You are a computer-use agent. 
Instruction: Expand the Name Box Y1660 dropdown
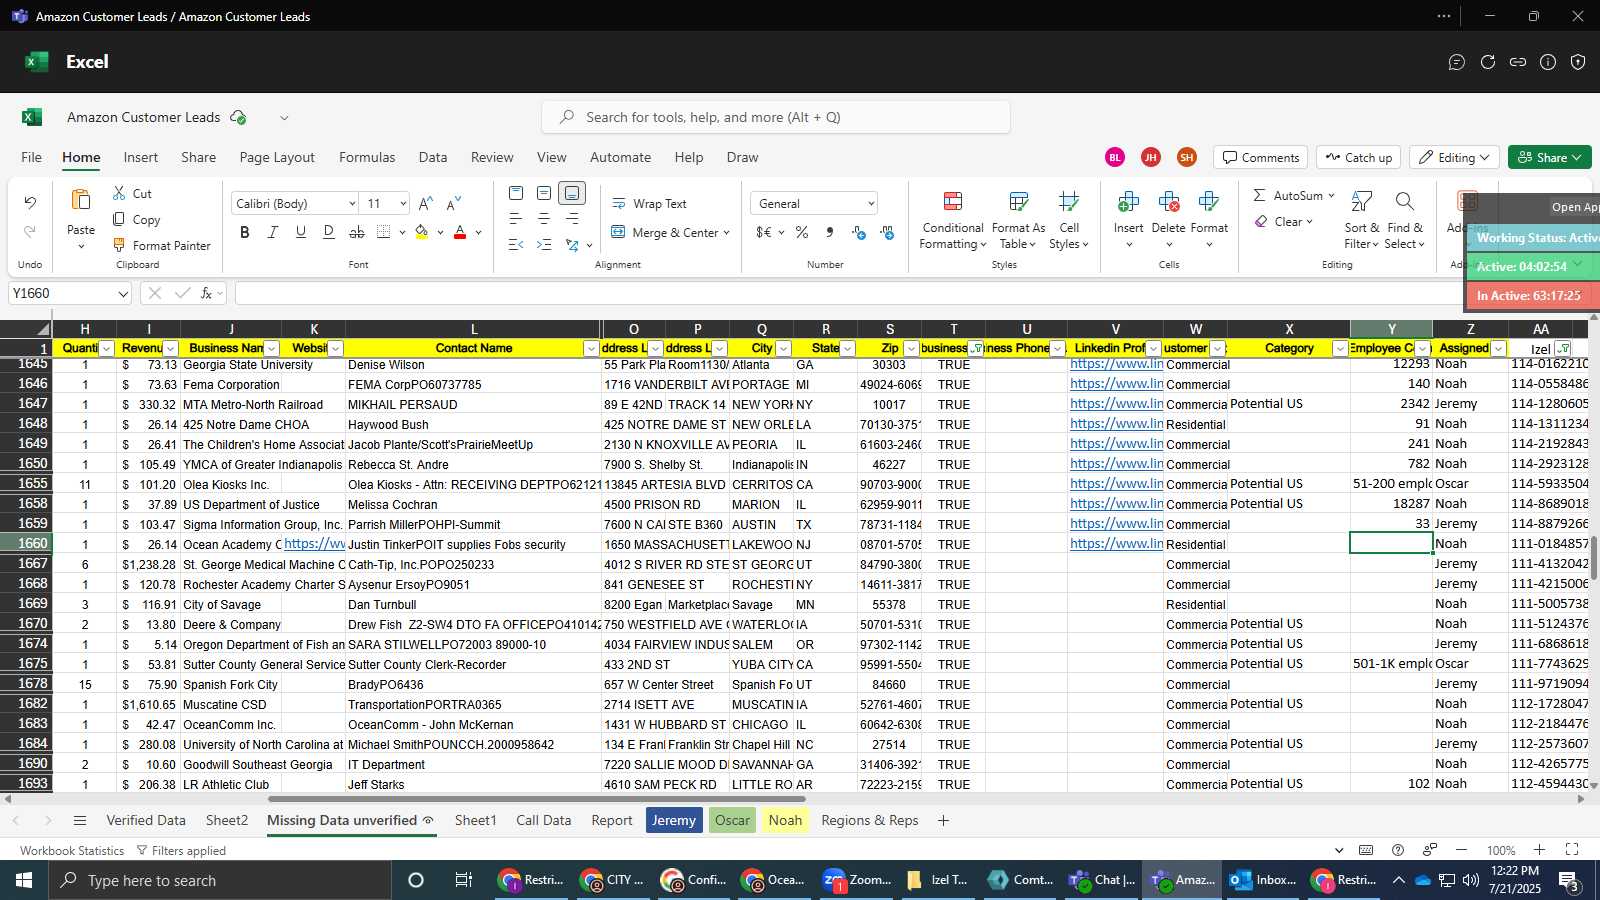coord(123,294)
